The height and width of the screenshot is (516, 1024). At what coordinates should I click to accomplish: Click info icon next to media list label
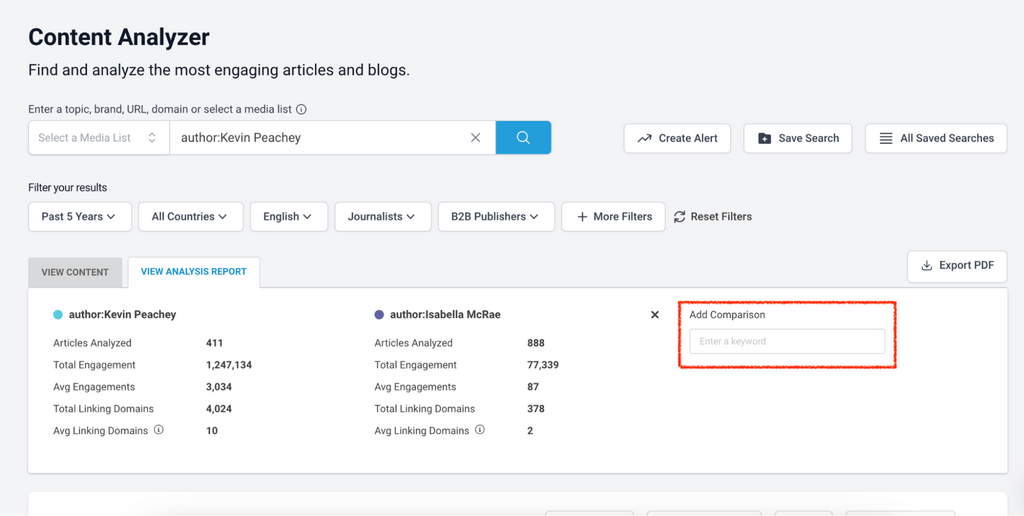(x=301, y=110)
